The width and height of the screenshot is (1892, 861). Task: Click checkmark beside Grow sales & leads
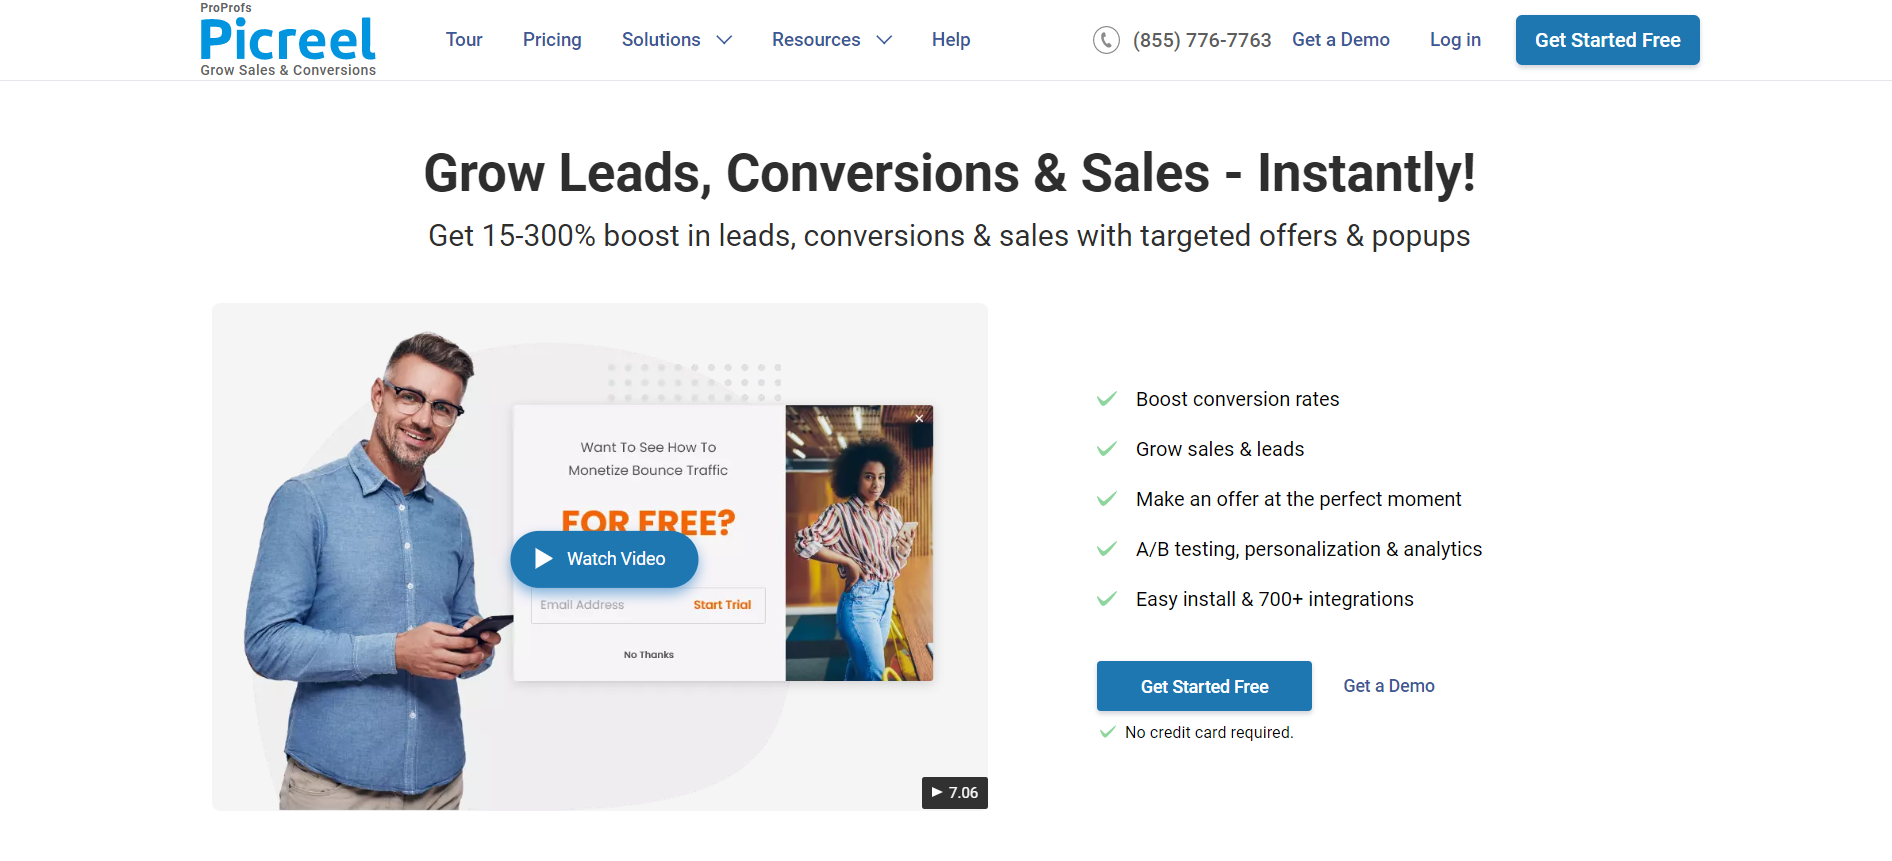click(1107, 449)
